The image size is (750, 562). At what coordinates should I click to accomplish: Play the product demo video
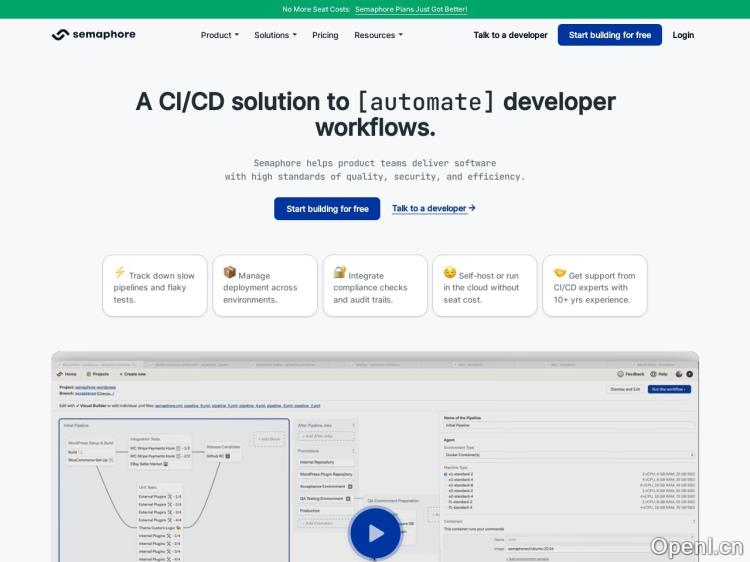tap(375, 533)
